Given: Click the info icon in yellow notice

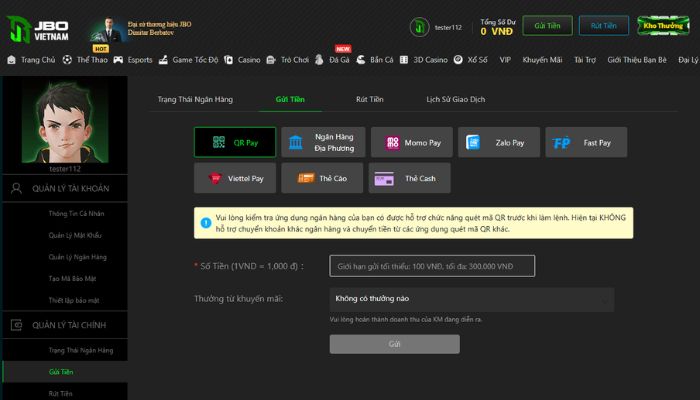Looking at the screenshot, I should coord(206,223).
